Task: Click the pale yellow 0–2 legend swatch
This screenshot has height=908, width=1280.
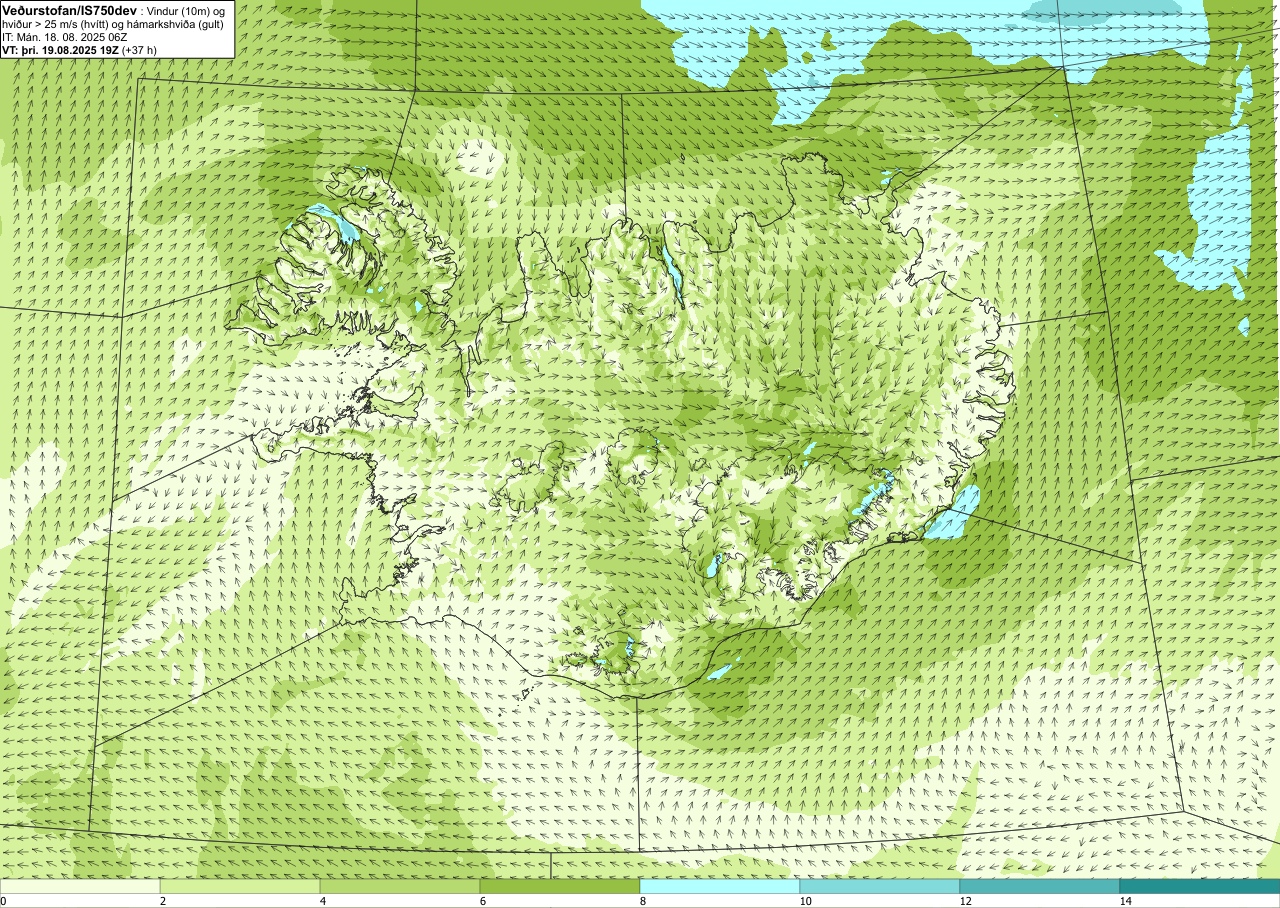Action: click(80, 886)
